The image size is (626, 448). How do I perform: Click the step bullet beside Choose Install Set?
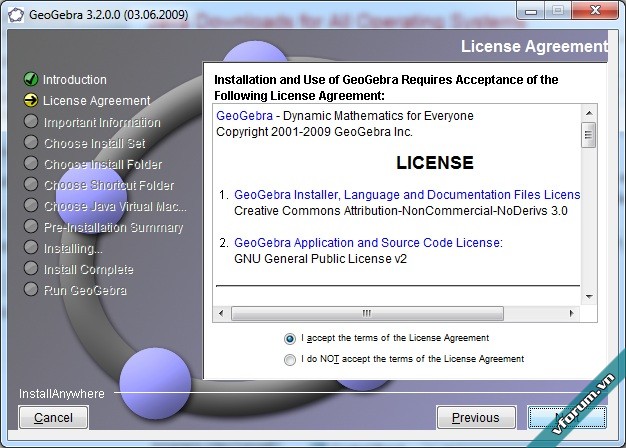tap(31, 142)
